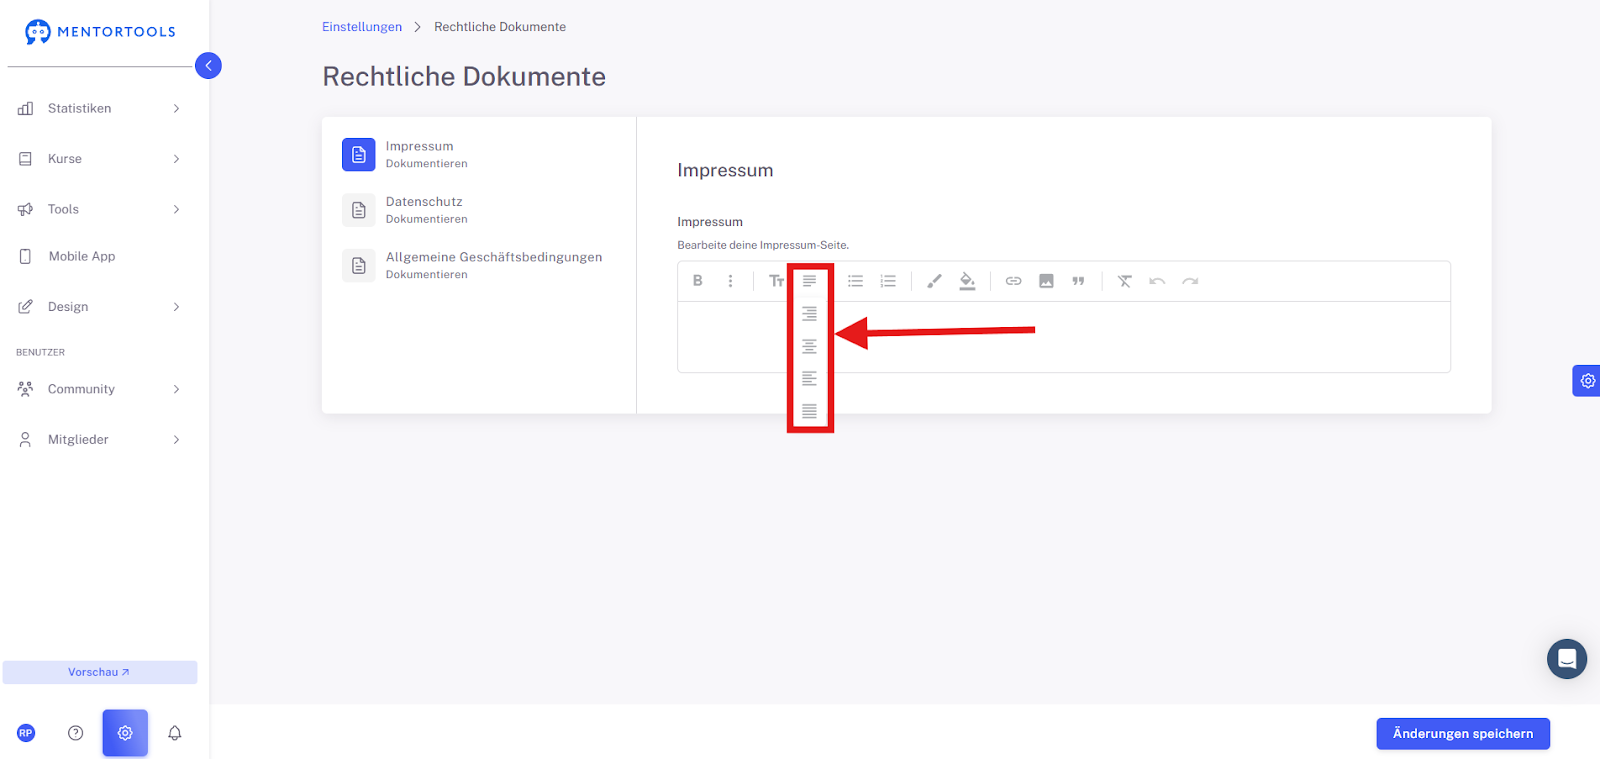Go to Einstellungen breadcrumb link

(362, 27)
